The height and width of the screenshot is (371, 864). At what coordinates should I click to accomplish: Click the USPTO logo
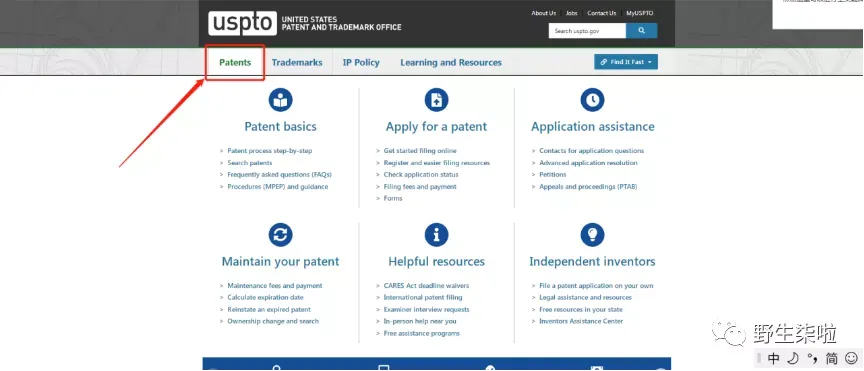[242, 23]
